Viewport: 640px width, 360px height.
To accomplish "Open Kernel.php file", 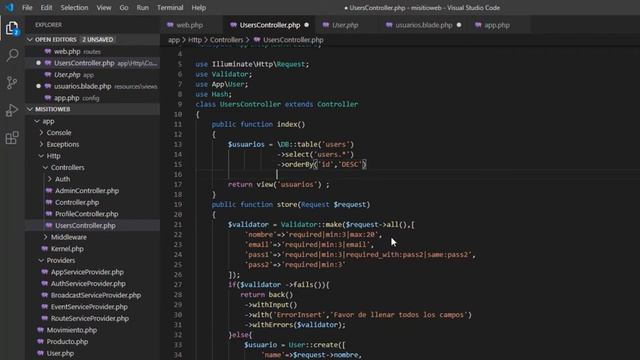I will click(x=67, y=249).
